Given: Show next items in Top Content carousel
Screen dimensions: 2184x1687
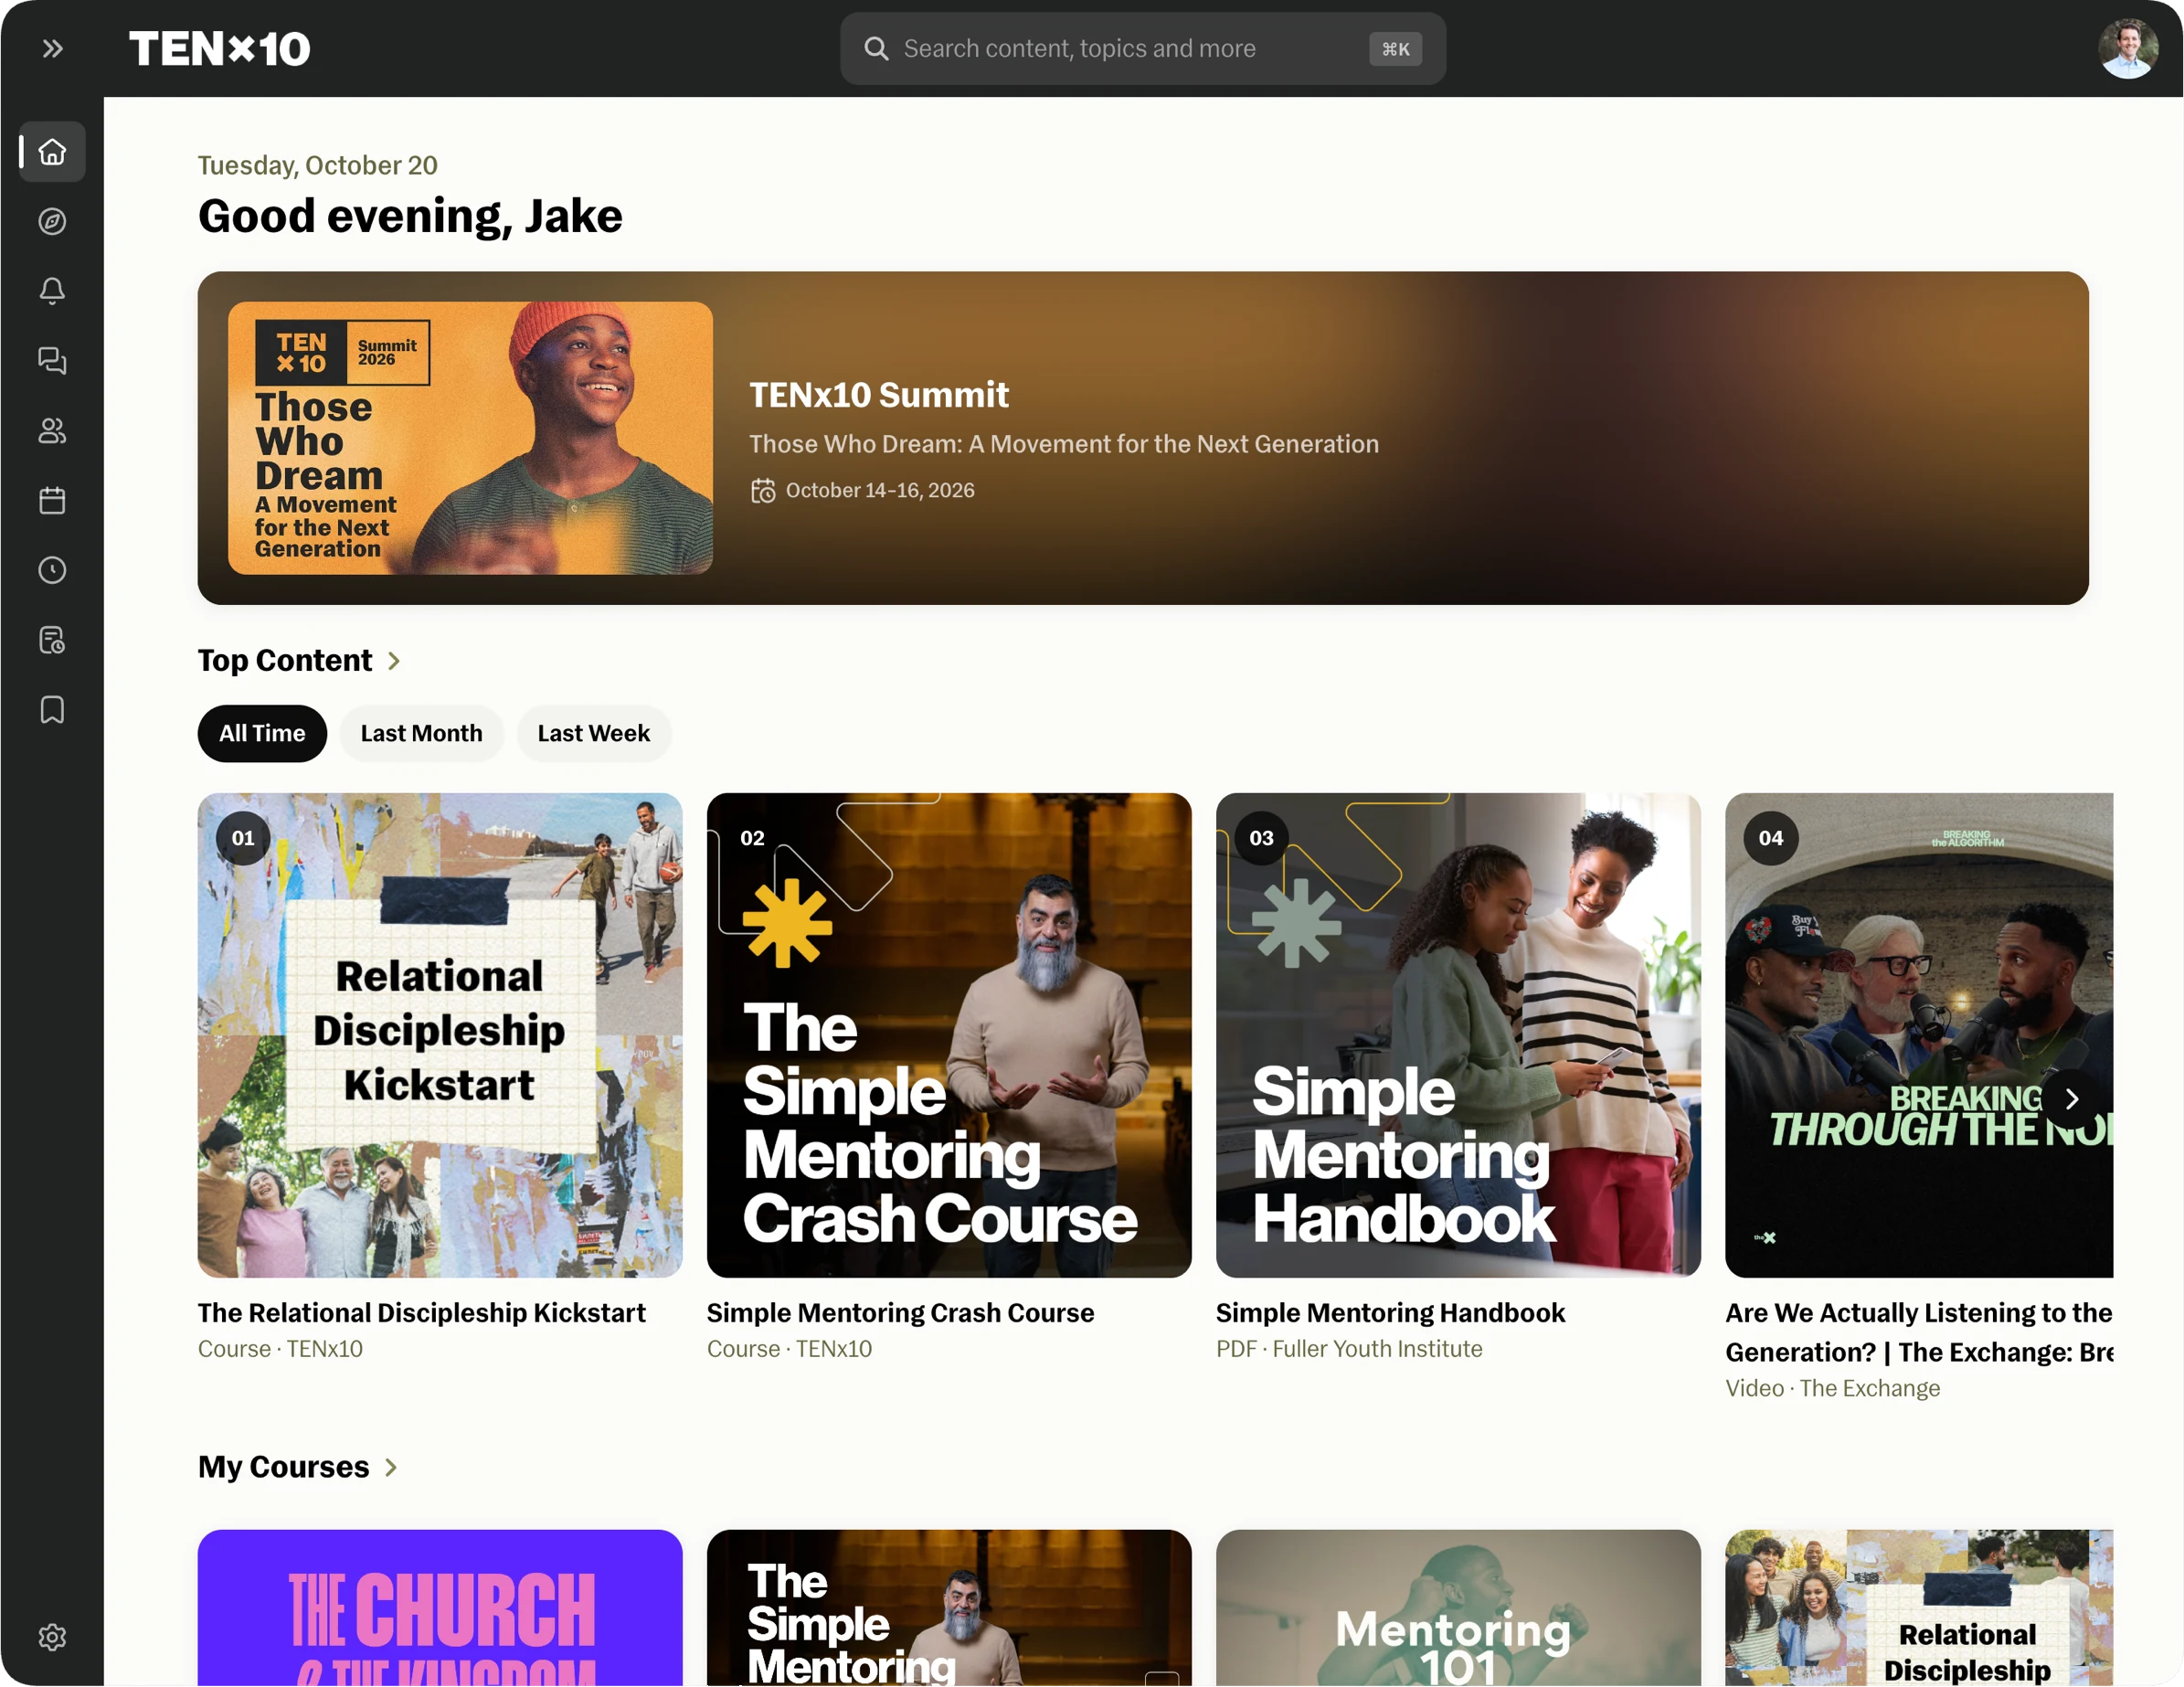Looking at the screenshot, I should pos(2071,1099).
